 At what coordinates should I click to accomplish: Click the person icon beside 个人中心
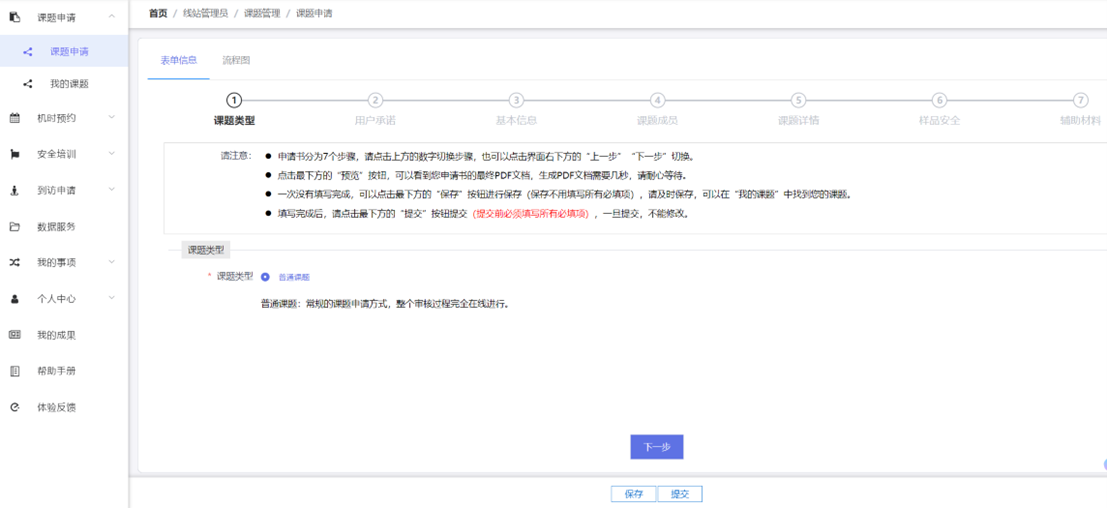(15, 299)
